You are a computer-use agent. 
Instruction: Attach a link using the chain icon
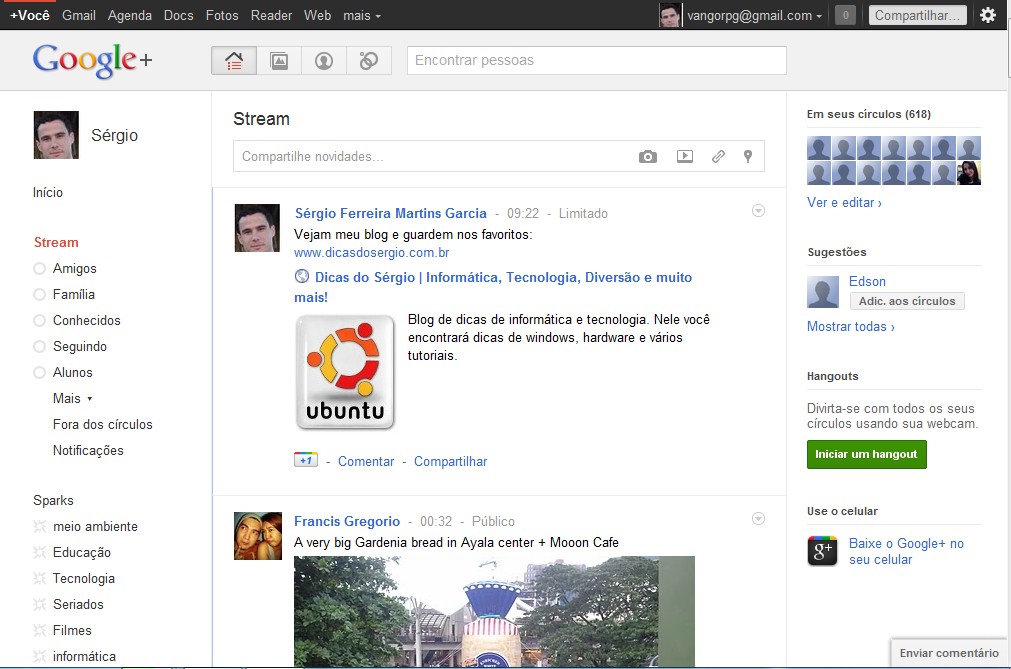coord(718,157)
